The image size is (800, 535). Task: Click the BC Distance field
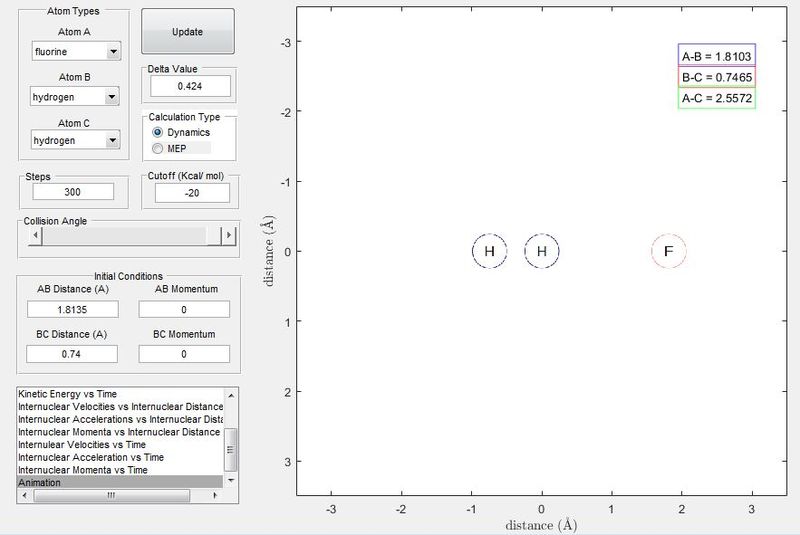point(72,354)
